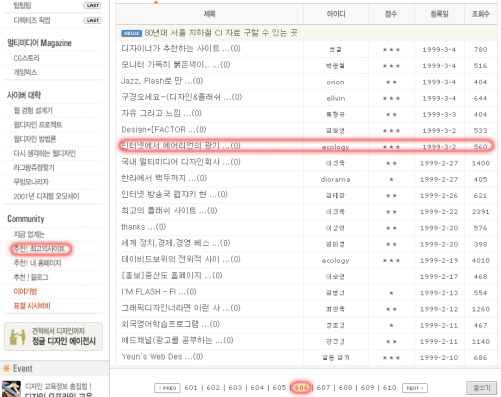Open post 최고의 플래쉬 사이트

coord(169,211)
